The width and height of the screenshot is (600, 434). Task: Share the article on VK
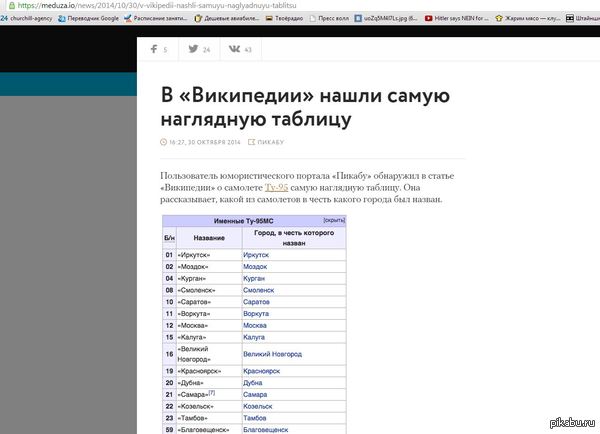pos(239,48)
